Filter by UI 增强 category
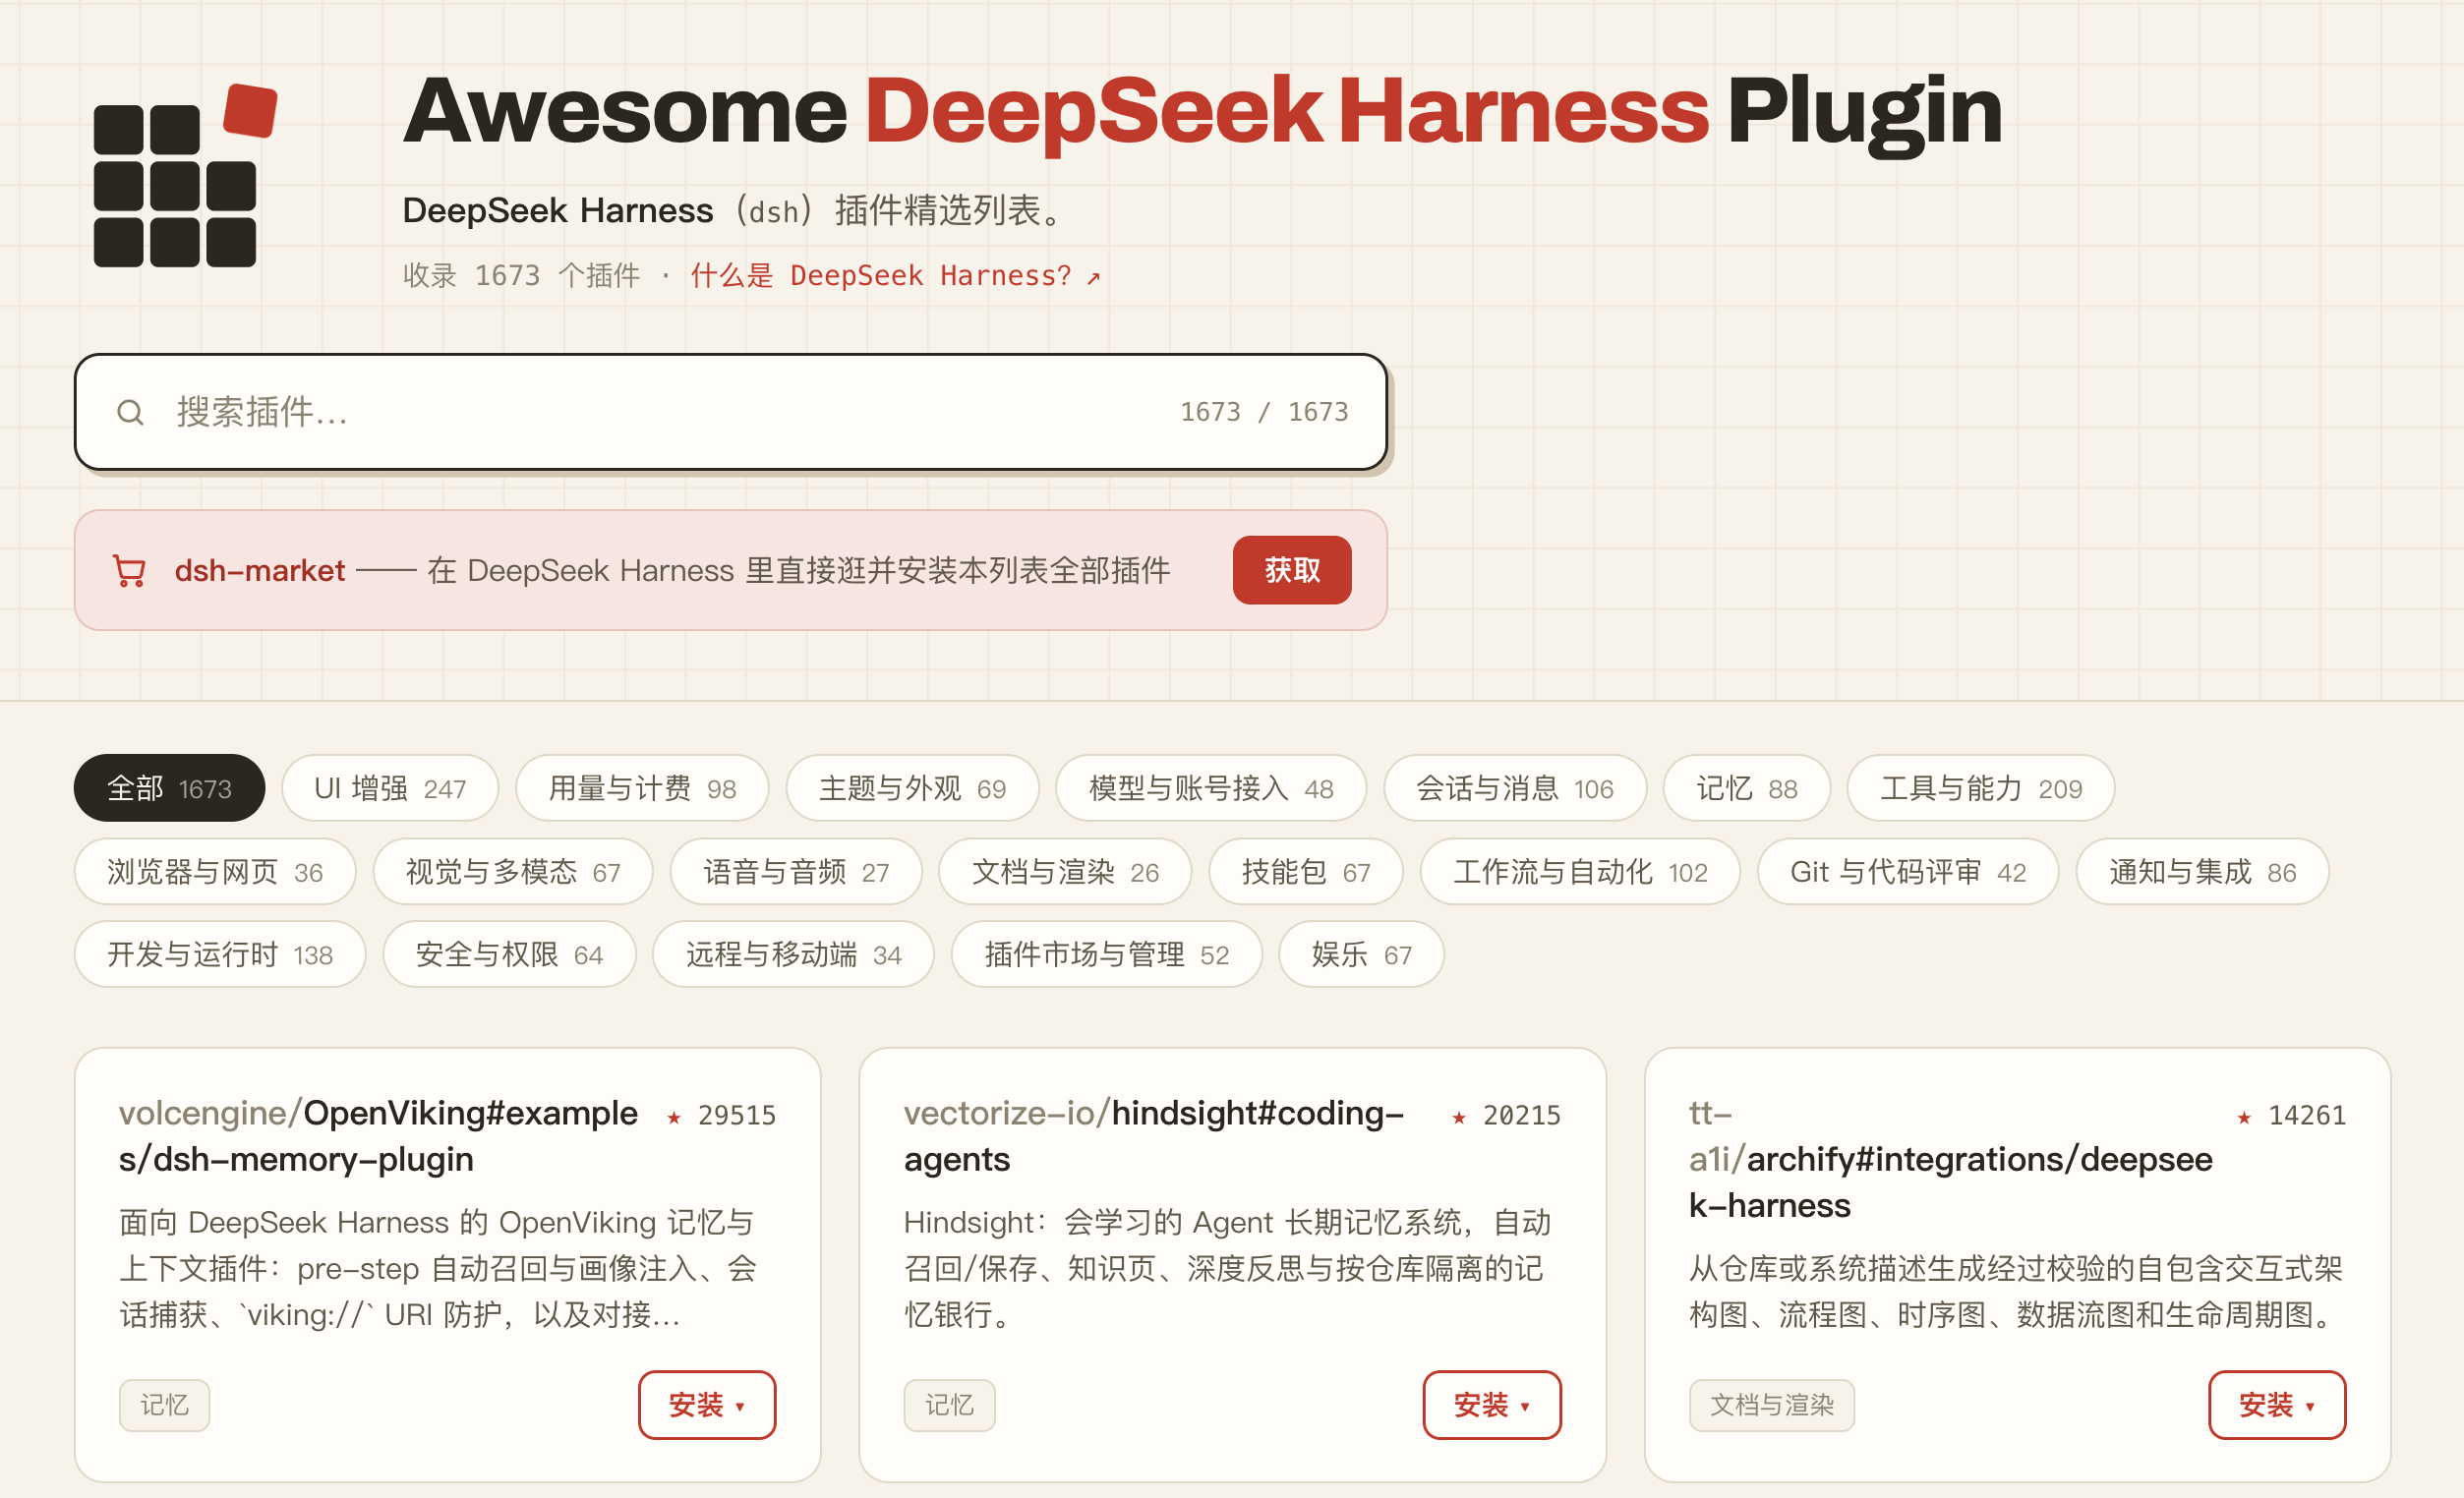2464x1498 pixels. 390,788
